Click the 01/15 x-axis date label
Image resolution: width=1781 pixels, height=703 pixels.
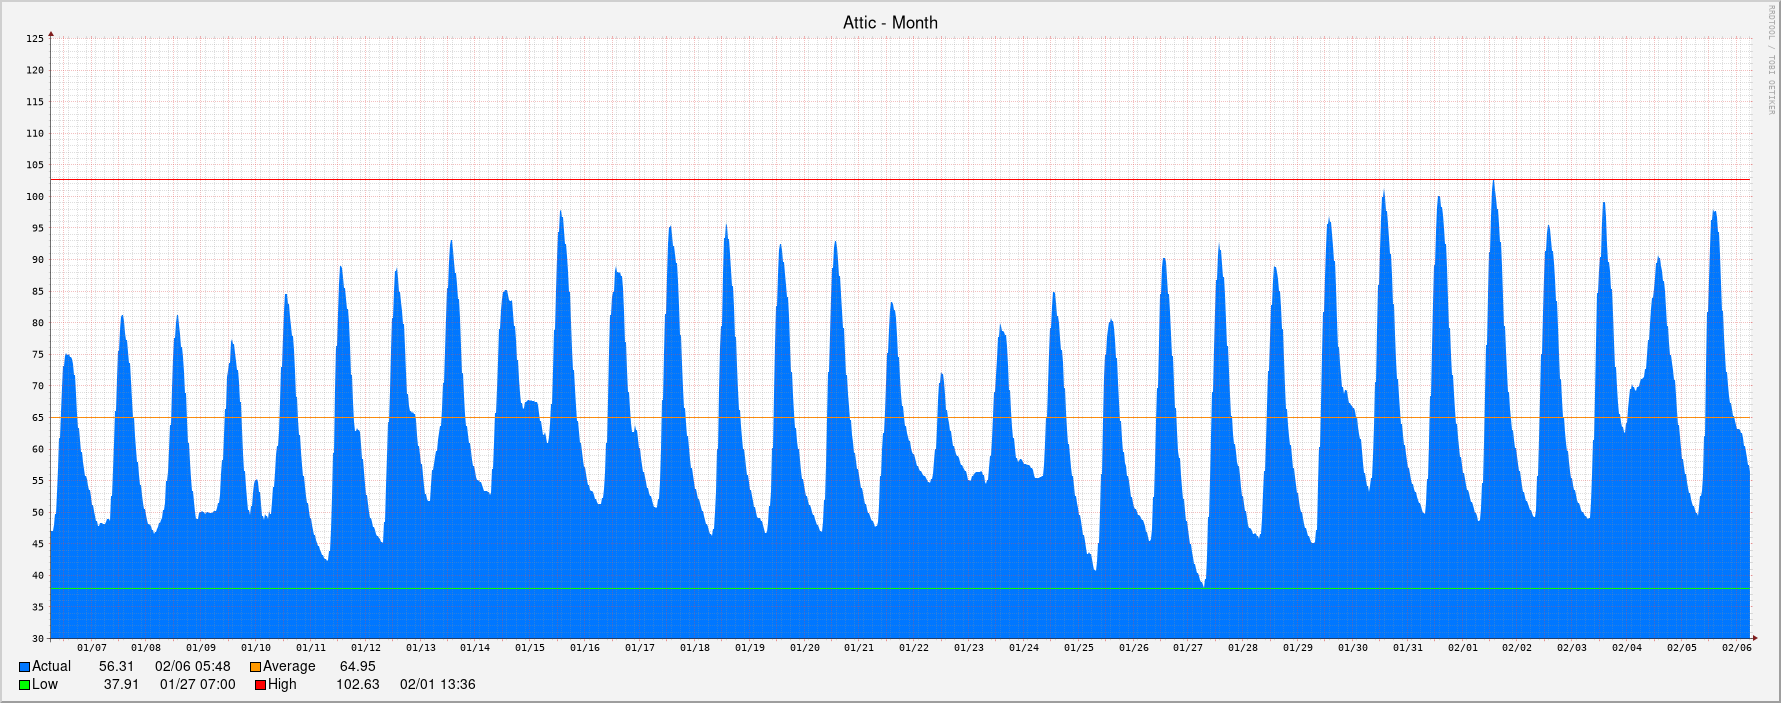pyautogui.click(x=530, y=648)
